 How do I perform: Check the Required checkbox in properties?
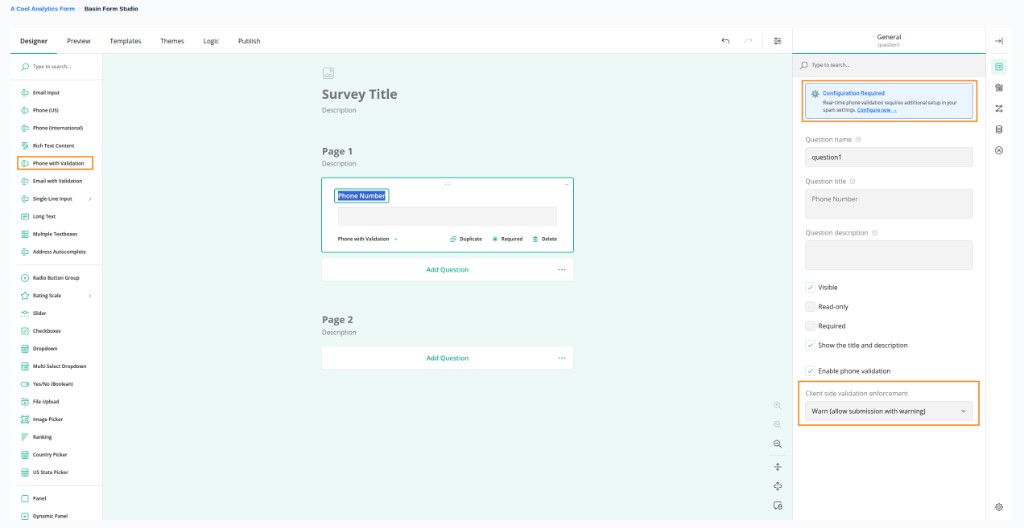(810, 325)
